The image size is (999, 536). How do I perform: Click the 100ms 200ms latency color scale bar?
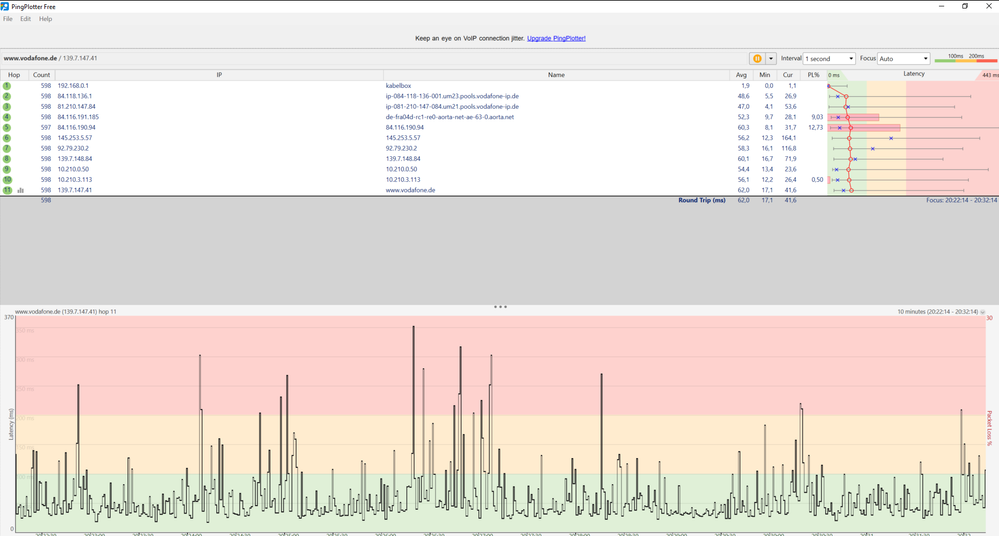[965, 59]
